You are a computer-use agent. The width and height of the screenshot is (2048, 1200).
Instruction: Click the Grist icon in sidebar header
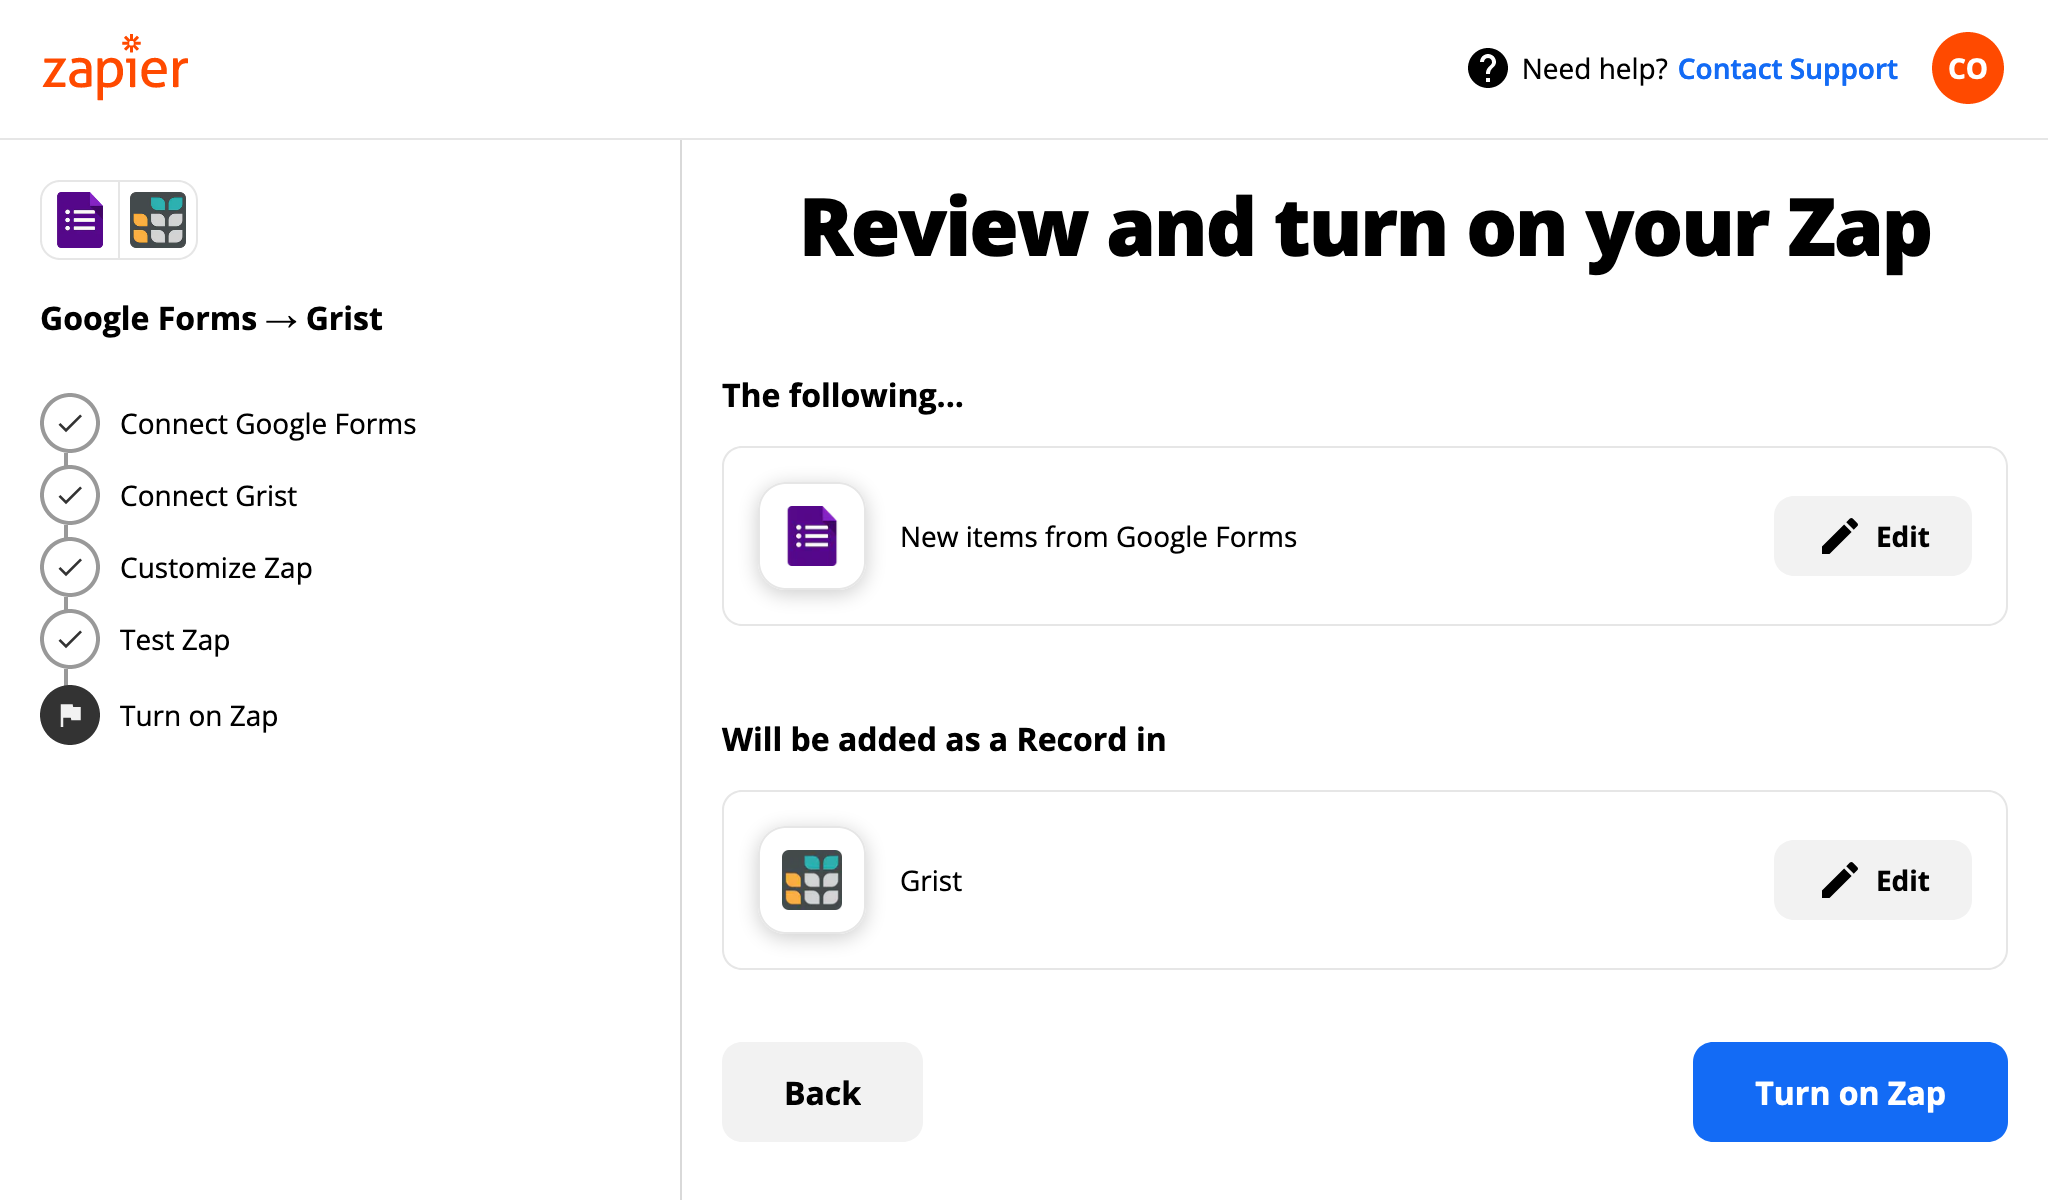[158, 220]
